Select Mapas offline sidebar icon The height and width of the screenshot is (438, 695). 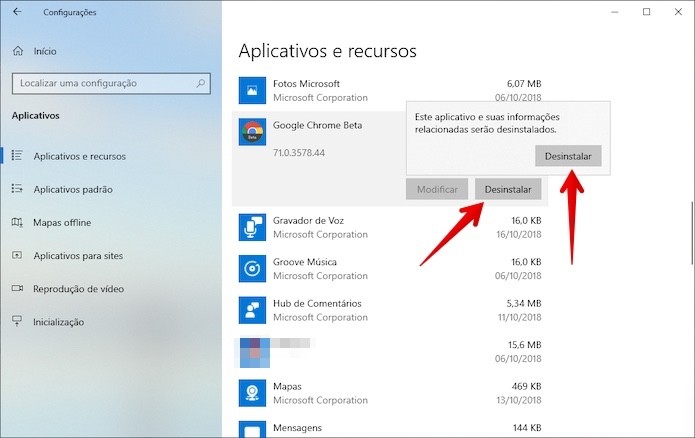[x=17, y=222]
